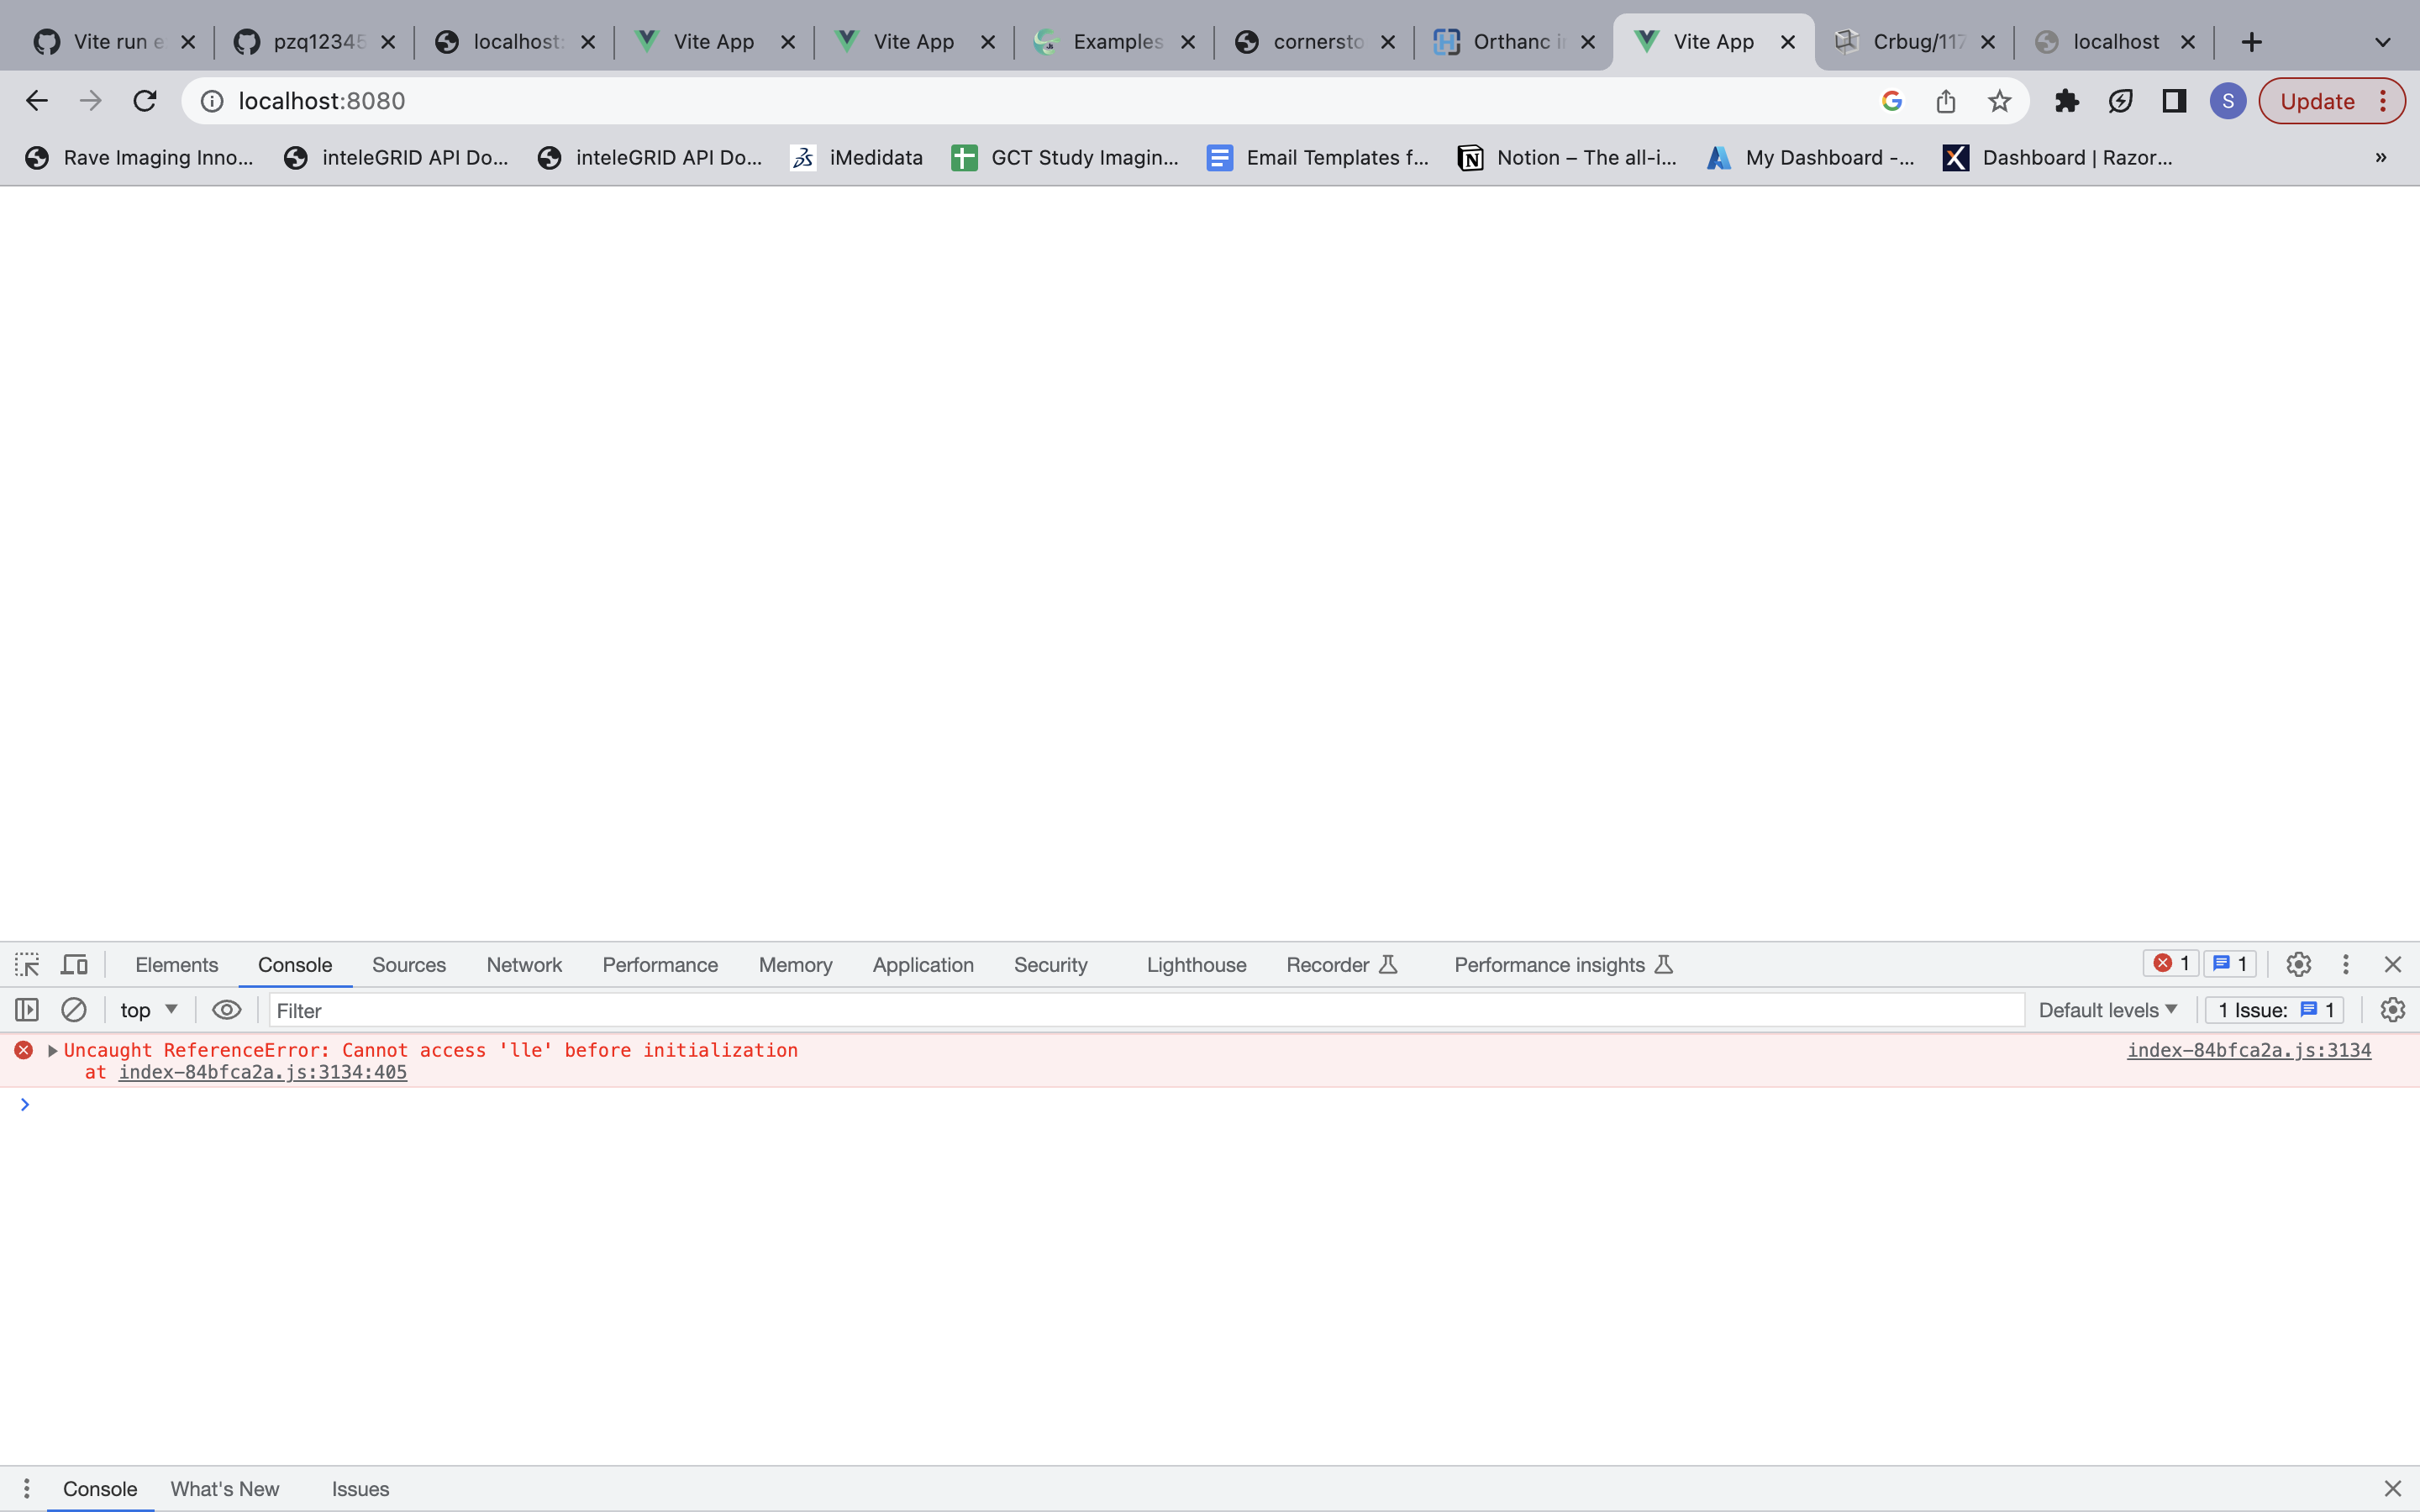The height and width of the screenshot is (1512, 2420).
Task: Click the browser reload page icon
Action: (x=146, y=101)
